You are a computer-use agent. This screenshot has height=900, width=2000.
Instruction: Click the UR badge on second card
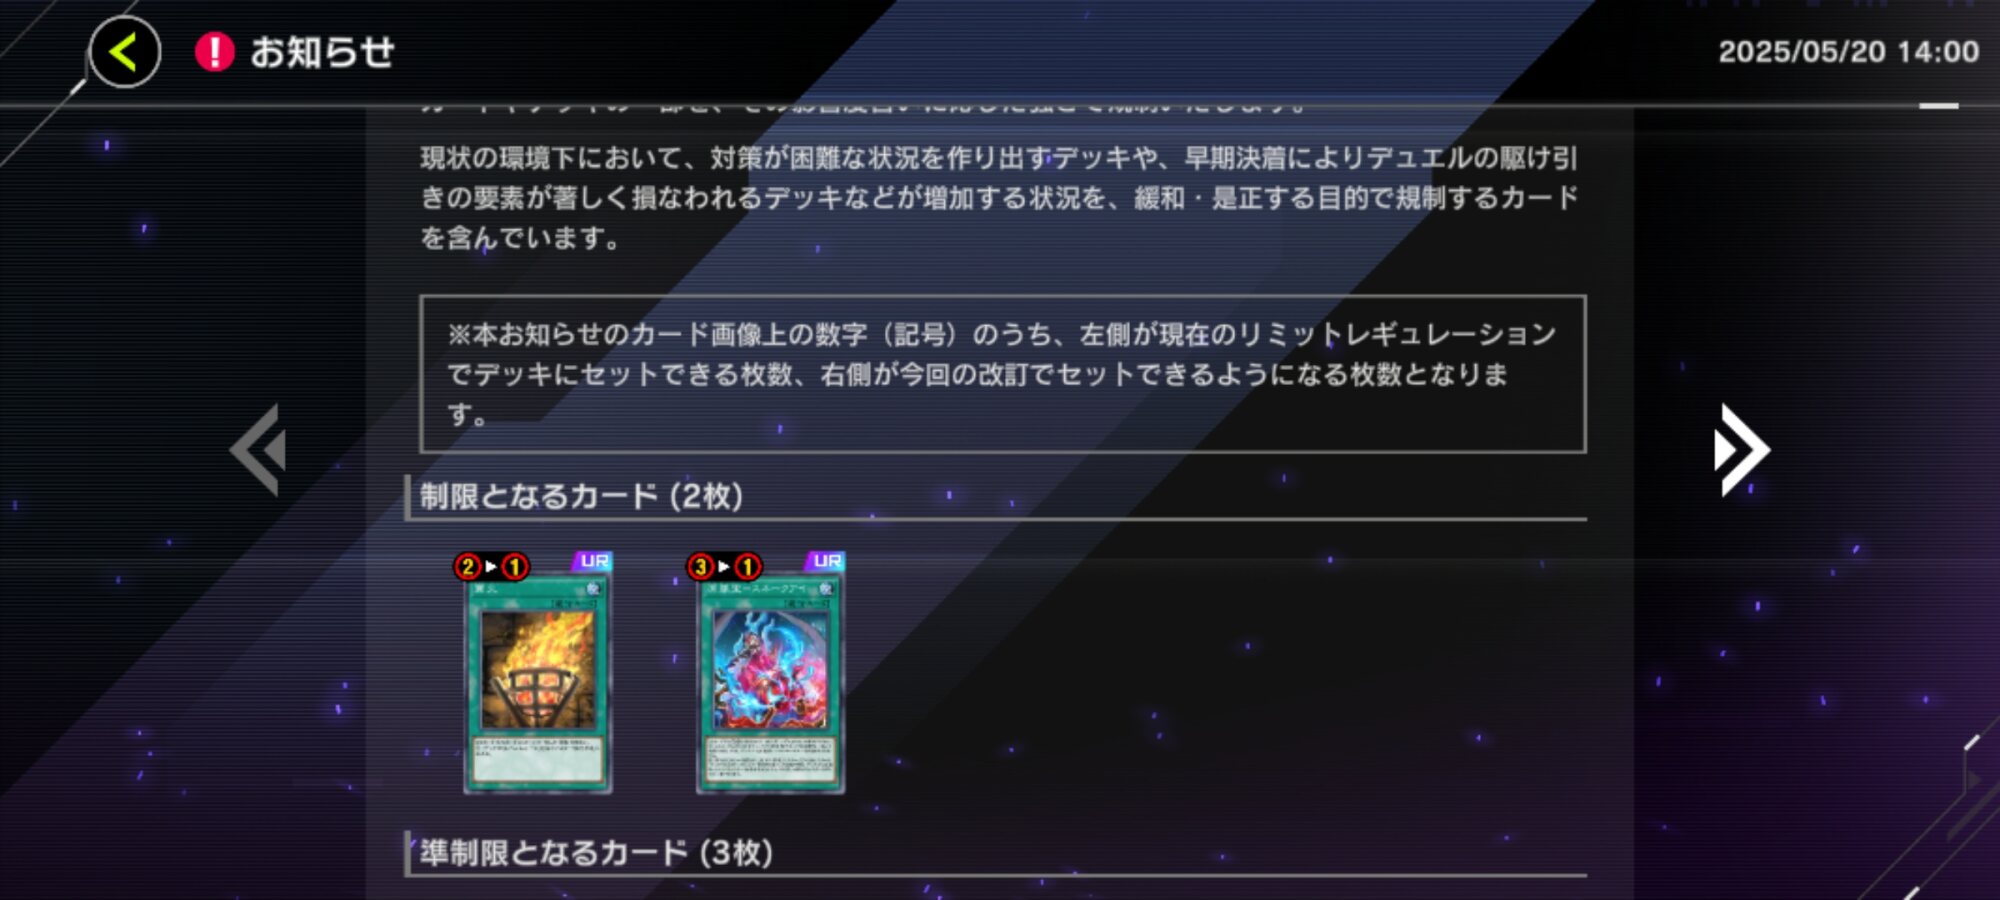pos(826,561)
